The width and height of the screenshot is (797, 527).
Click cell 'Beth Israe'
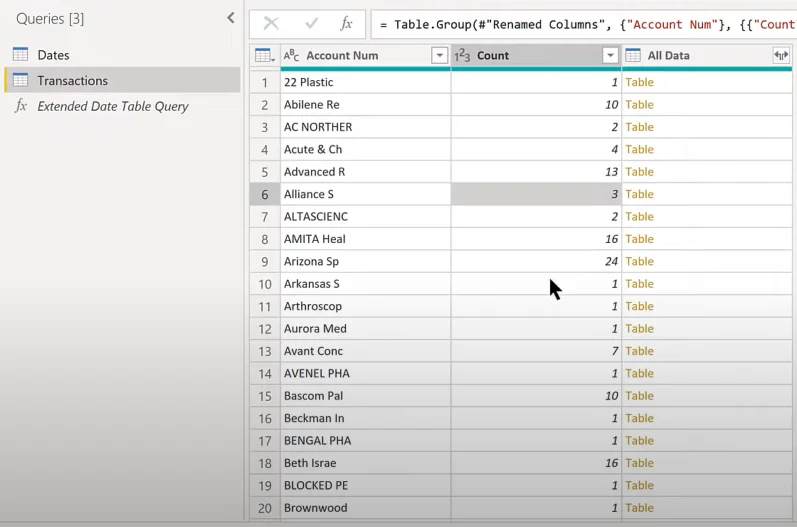point(365,462)
